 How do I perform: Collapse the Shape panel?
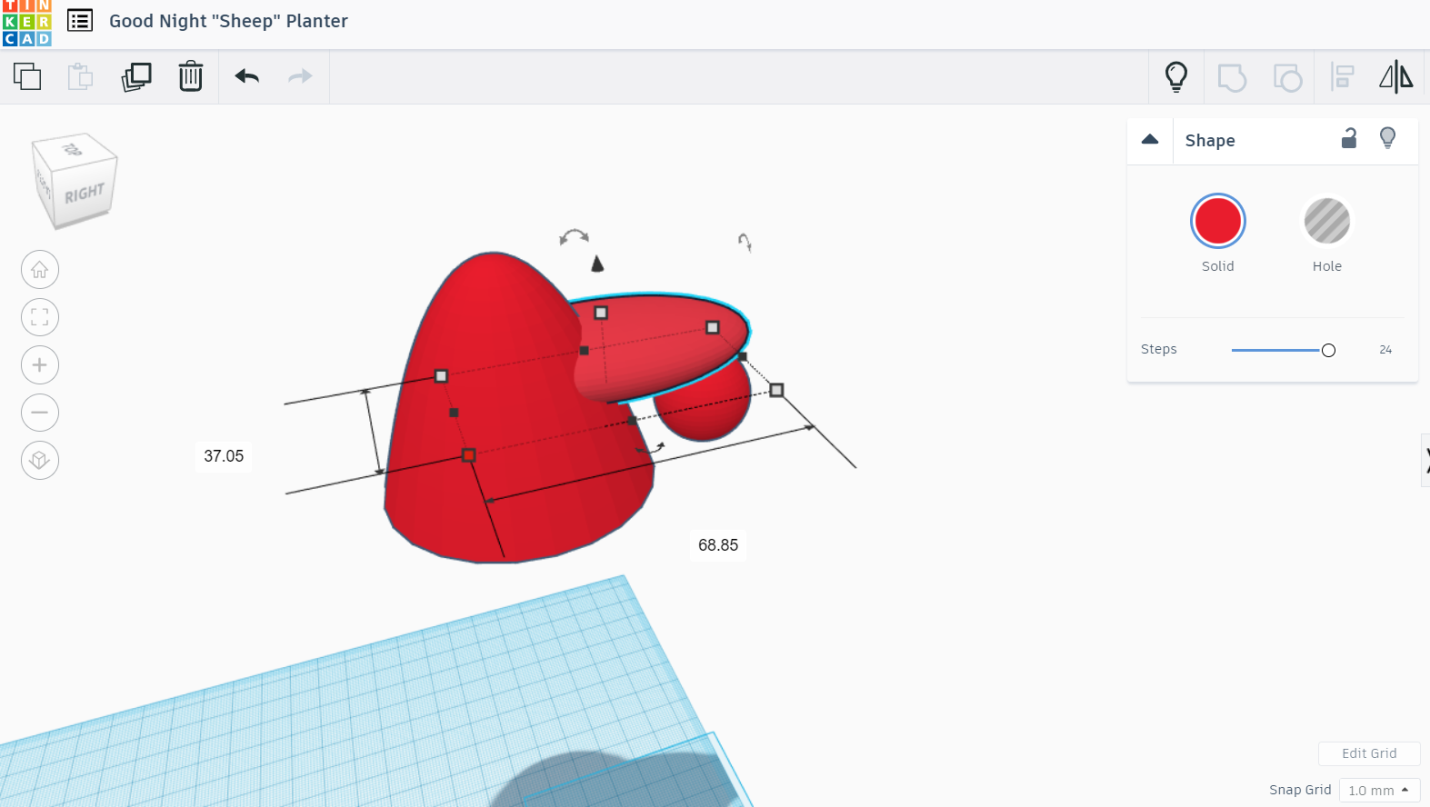point(1150,140)
